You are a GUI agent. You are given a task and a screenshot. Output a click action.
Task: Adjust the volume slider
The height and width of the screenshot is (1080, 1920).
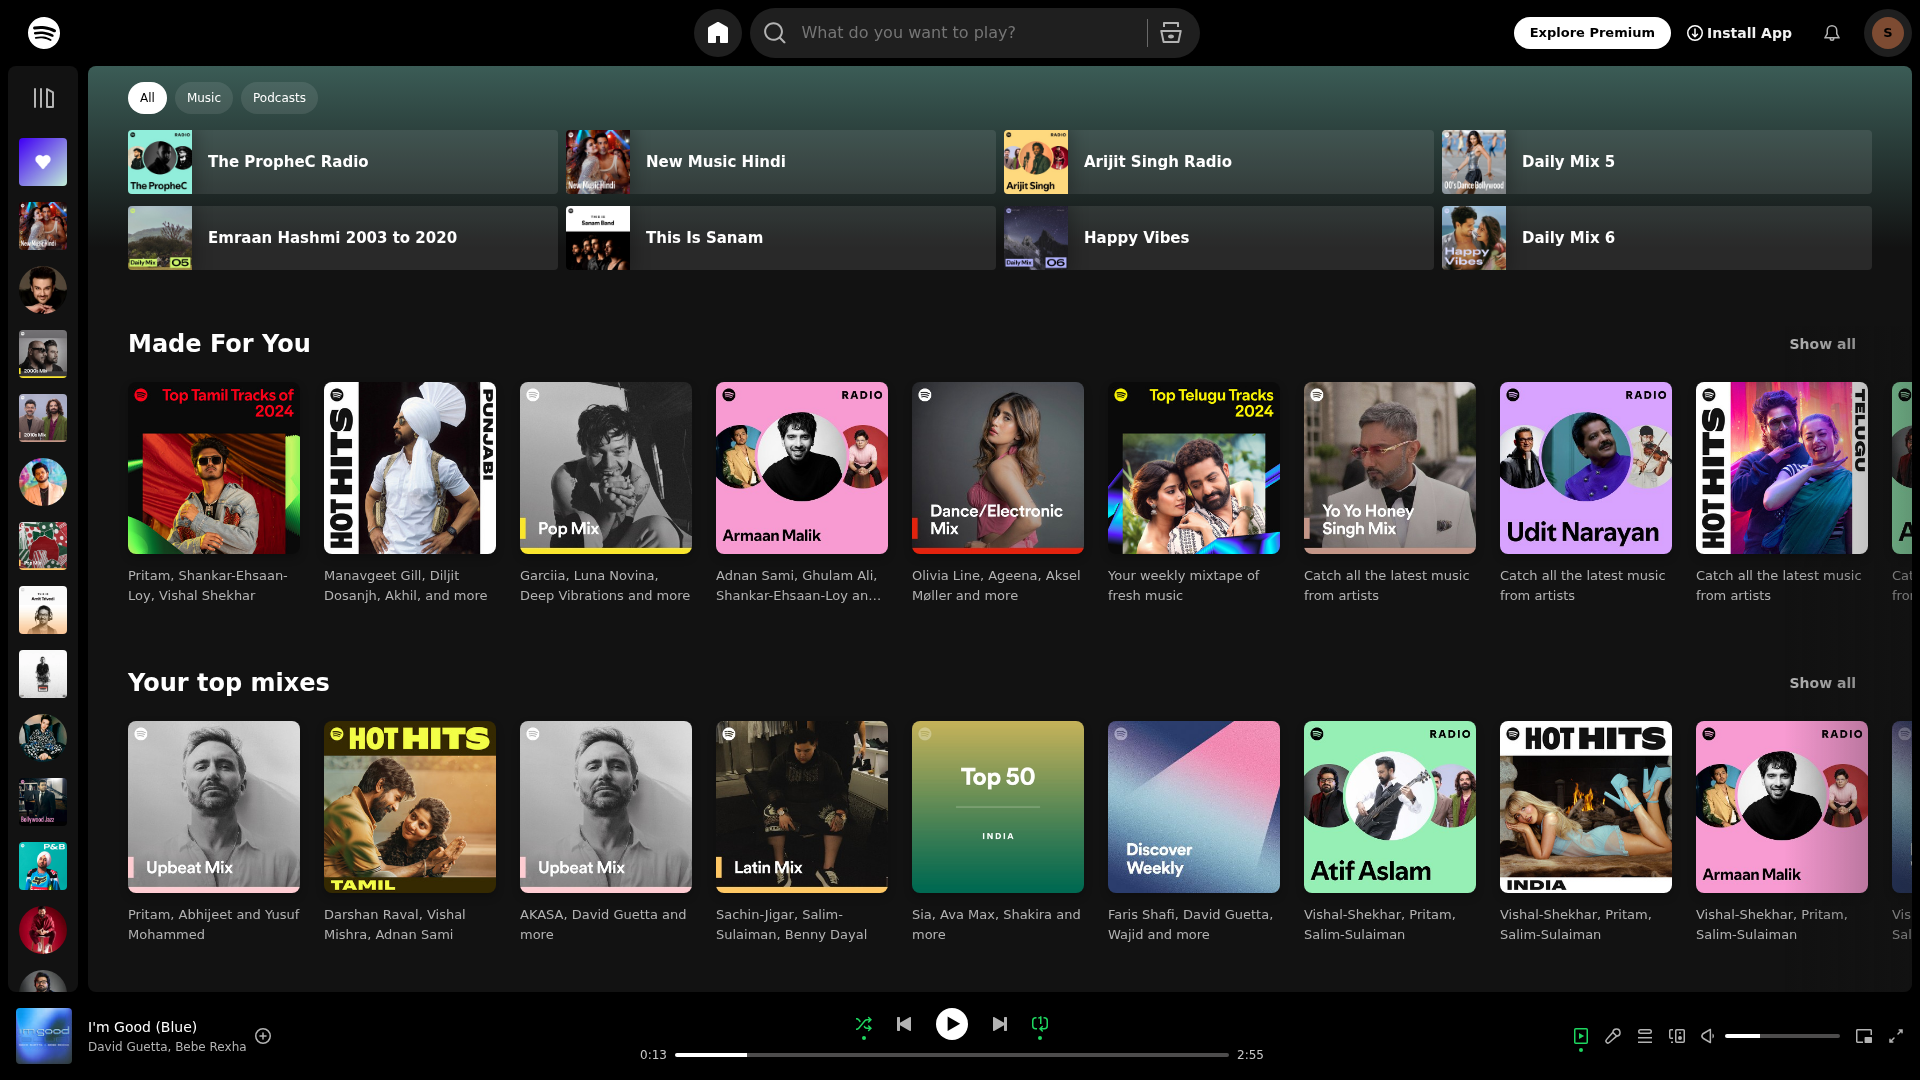point(1782,1036)
